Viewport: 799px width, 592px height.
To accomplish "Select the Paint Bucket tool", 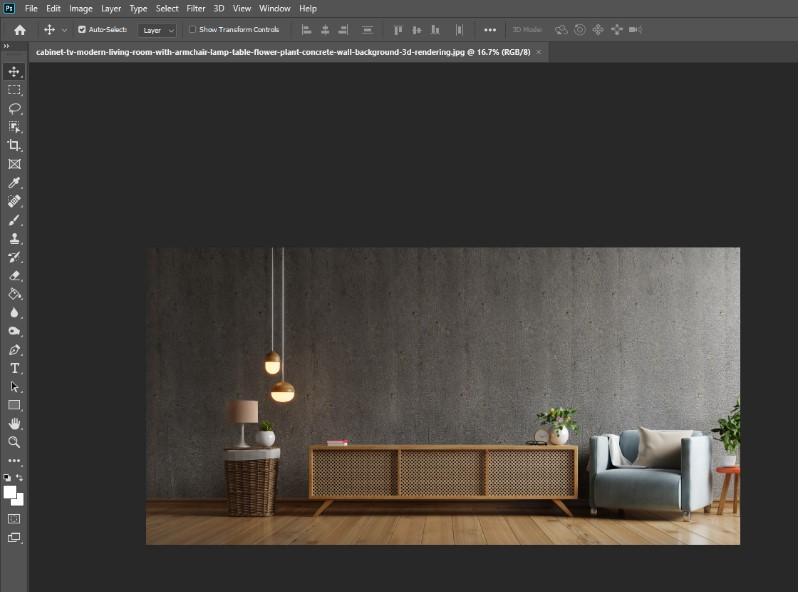I will tap(14, 294).
